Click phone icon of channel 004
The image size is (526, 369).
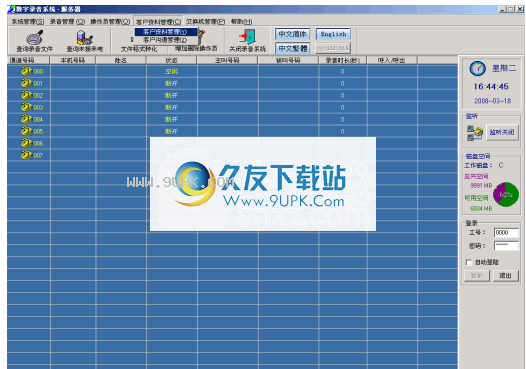pos(26,119)
